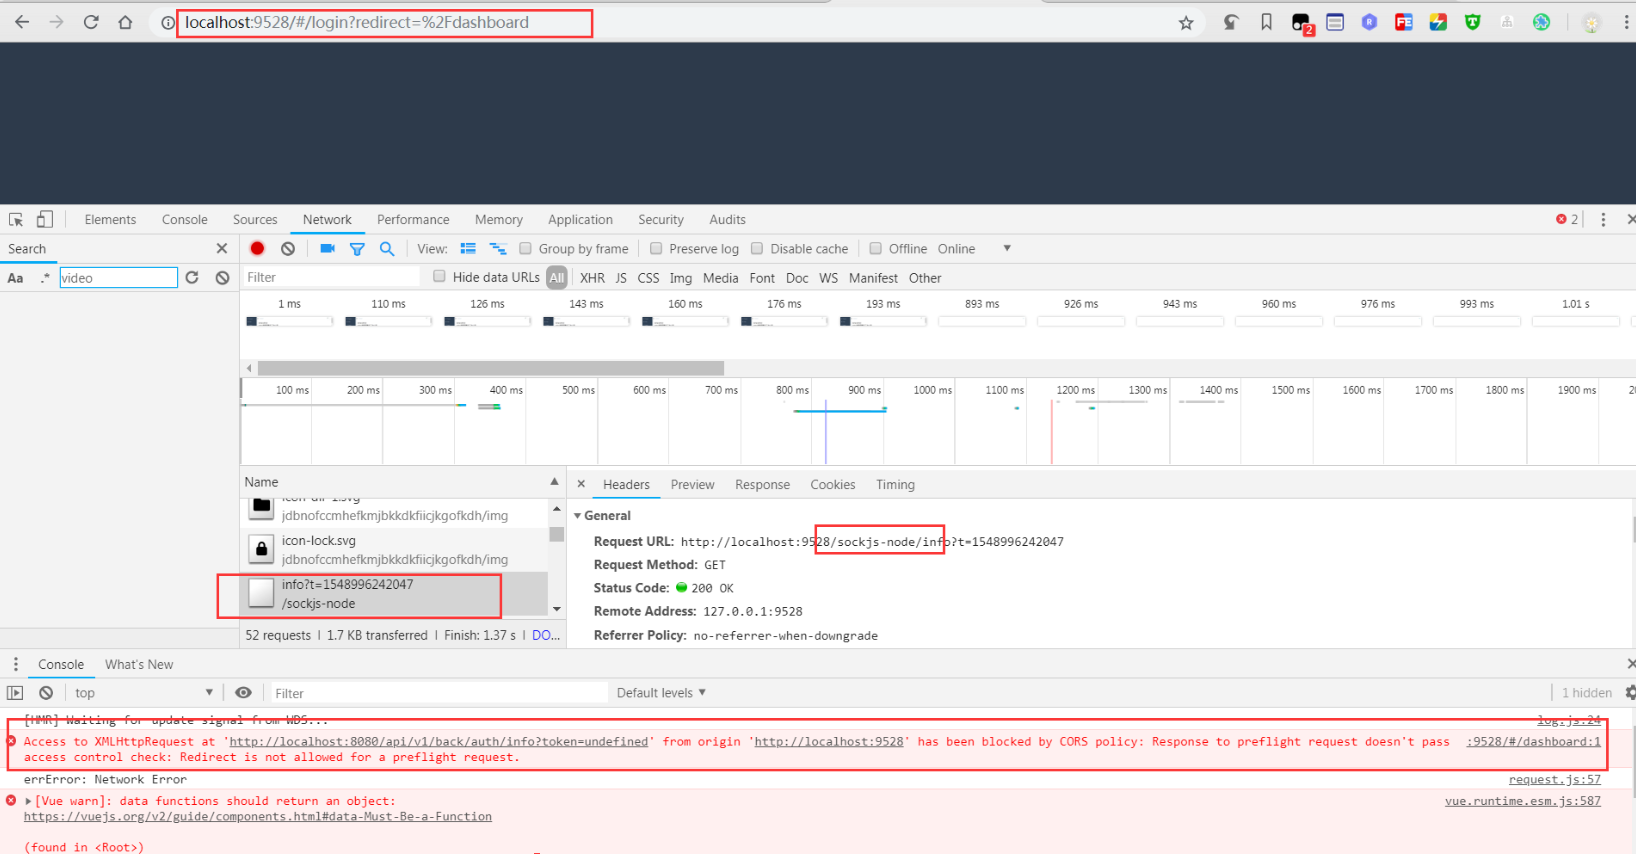This screenshot has width=1636, height=854.
Task: Filter requests by XHR type
Action: (592, 278)
